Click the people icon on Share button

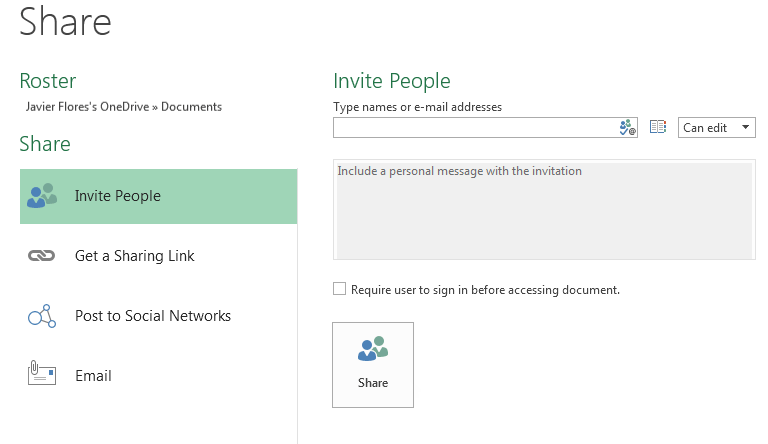tap(373, 349)
